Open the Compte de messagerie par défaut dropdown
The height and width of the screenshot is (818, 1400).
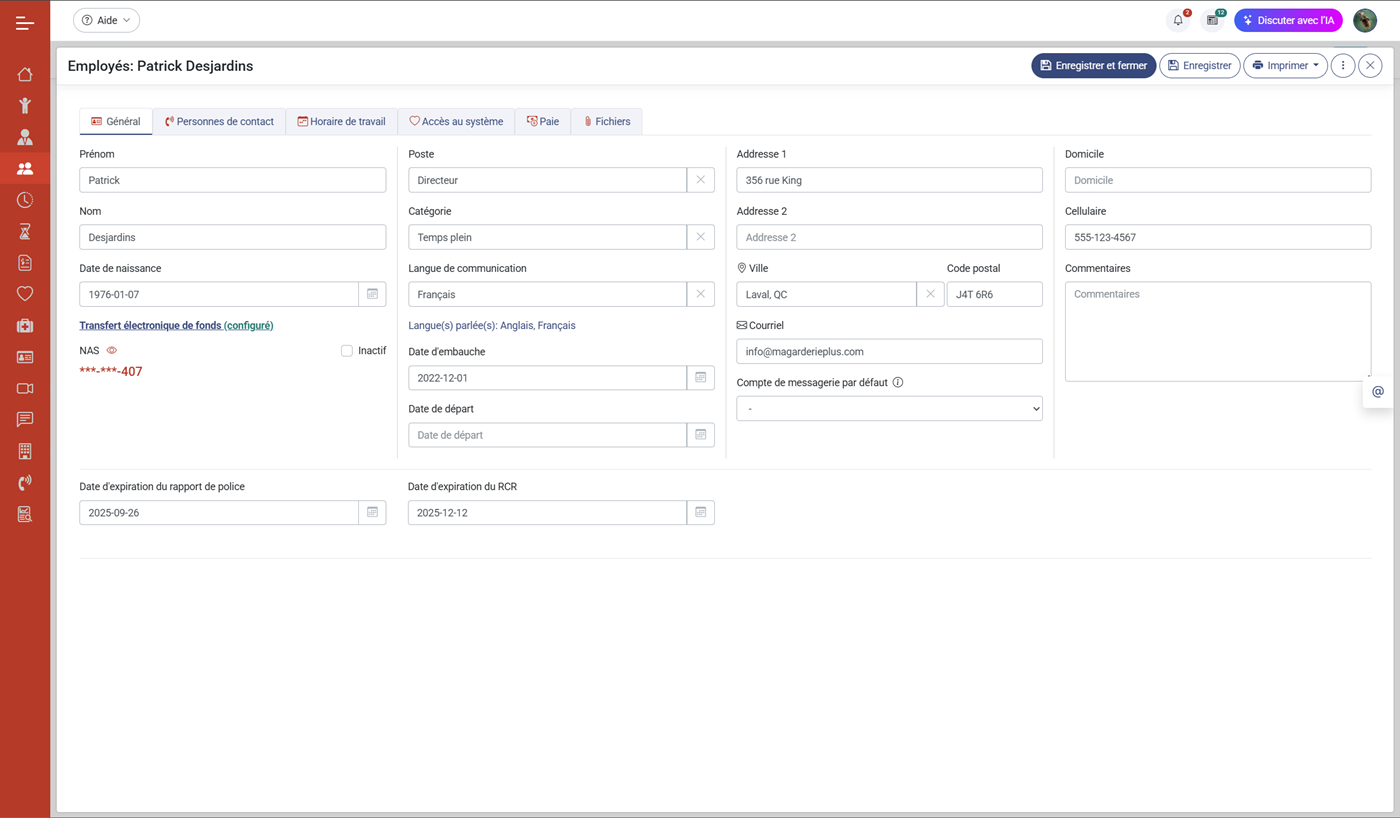coord(889,409)
